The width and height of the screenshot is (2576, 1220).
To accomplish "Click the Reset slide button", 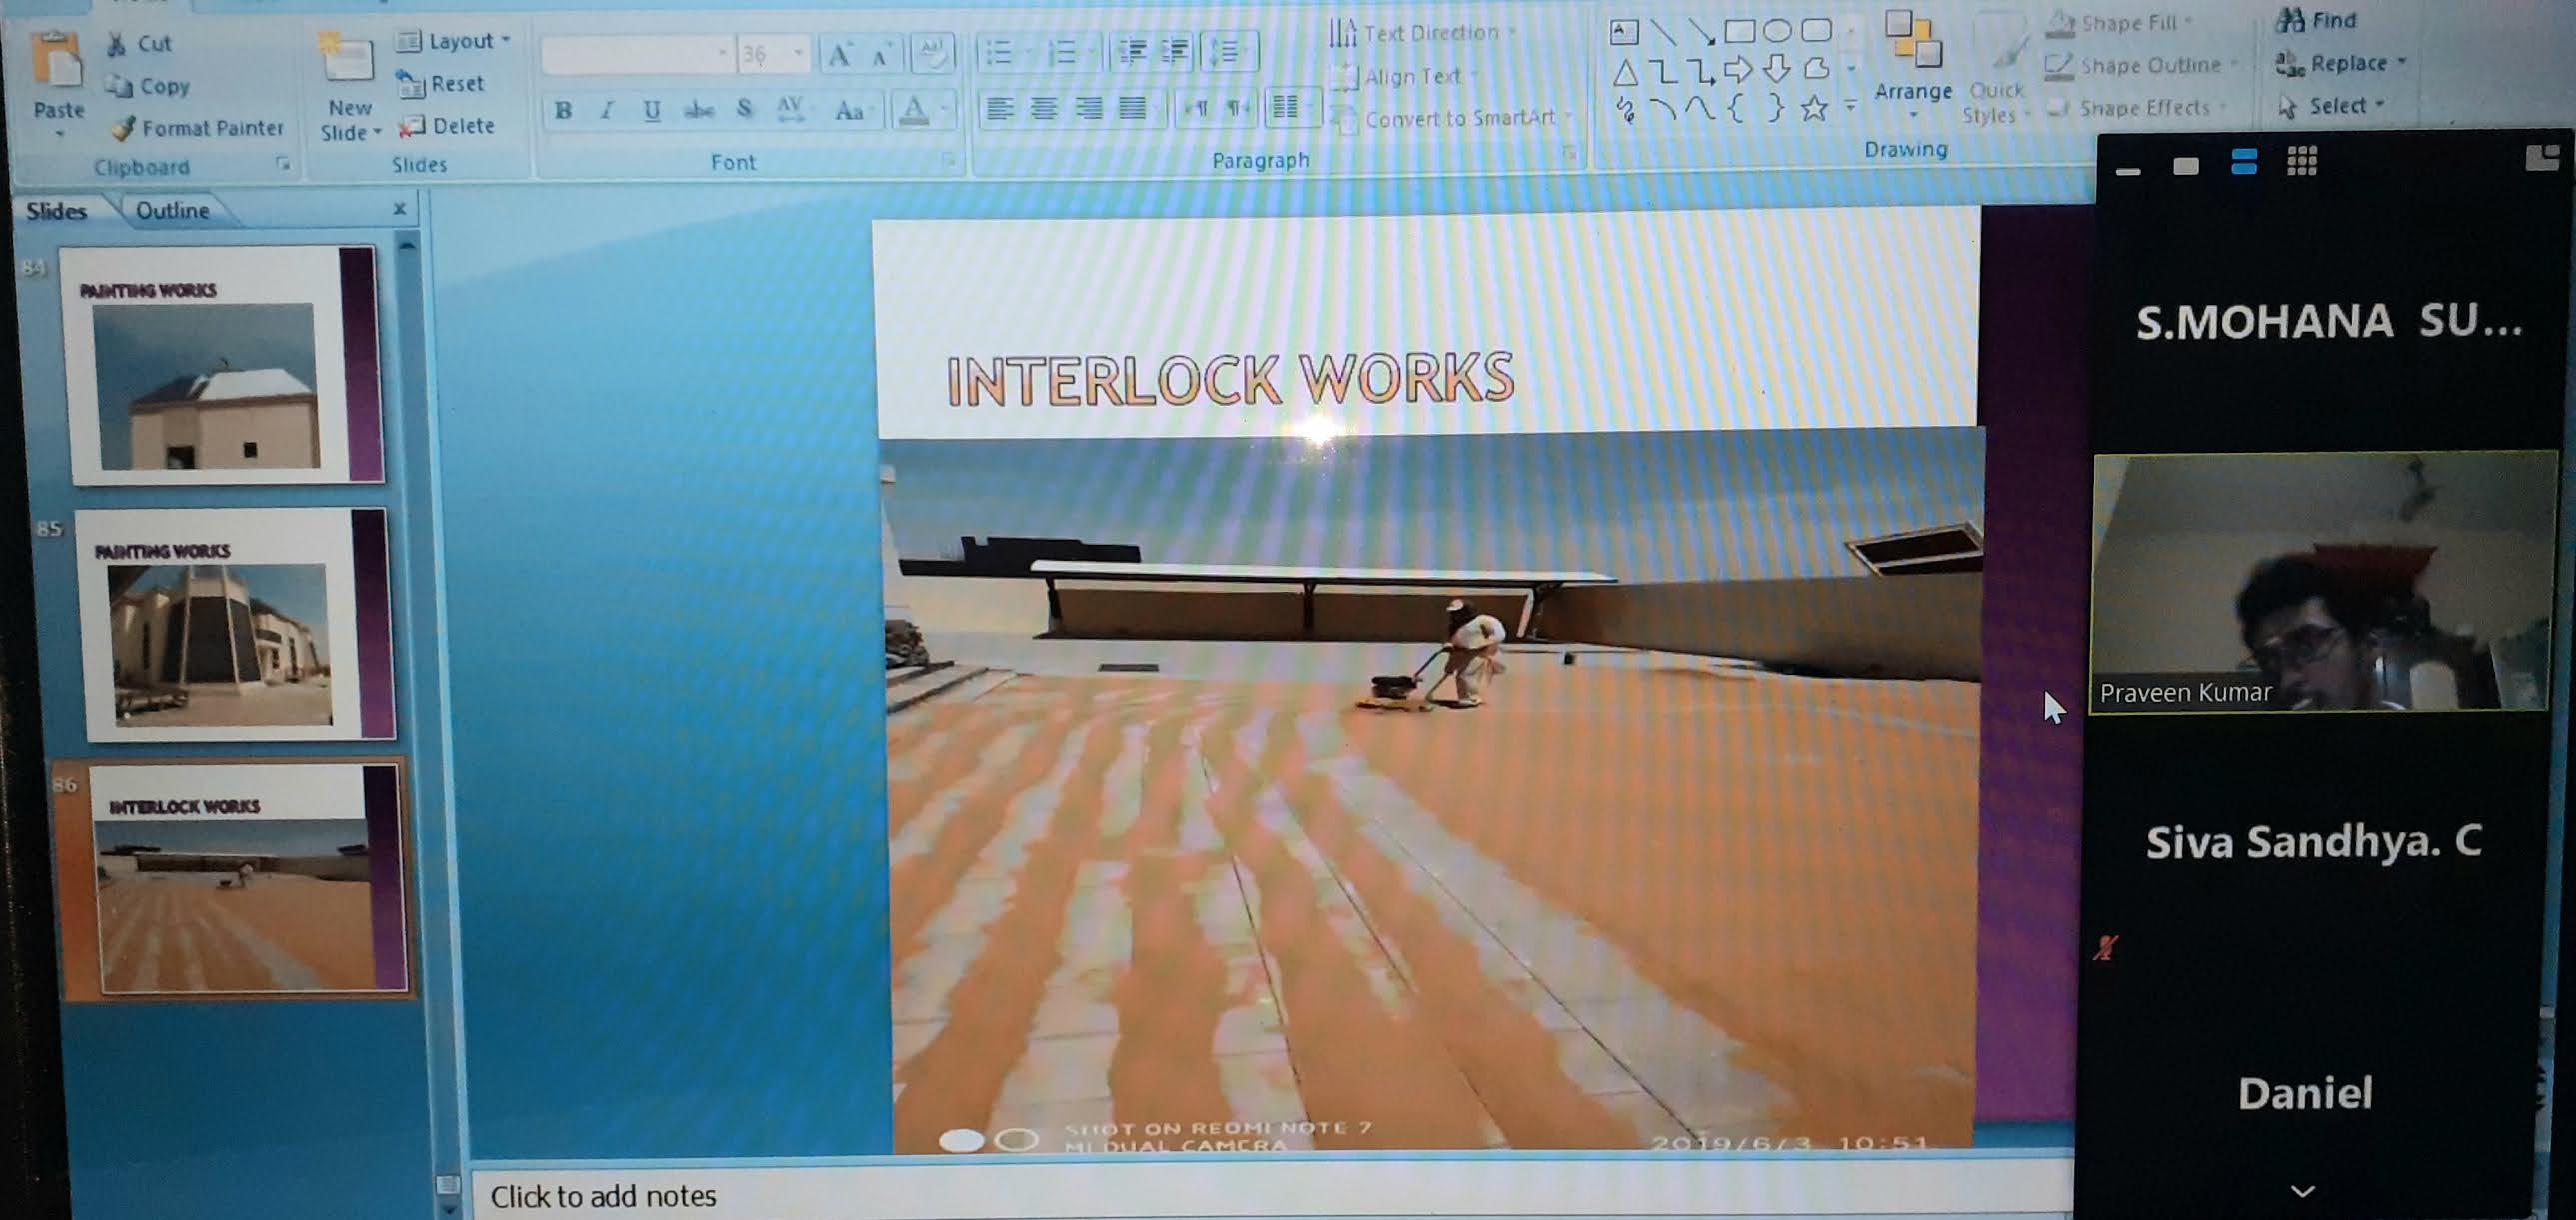I will click(x=442, y=84).
